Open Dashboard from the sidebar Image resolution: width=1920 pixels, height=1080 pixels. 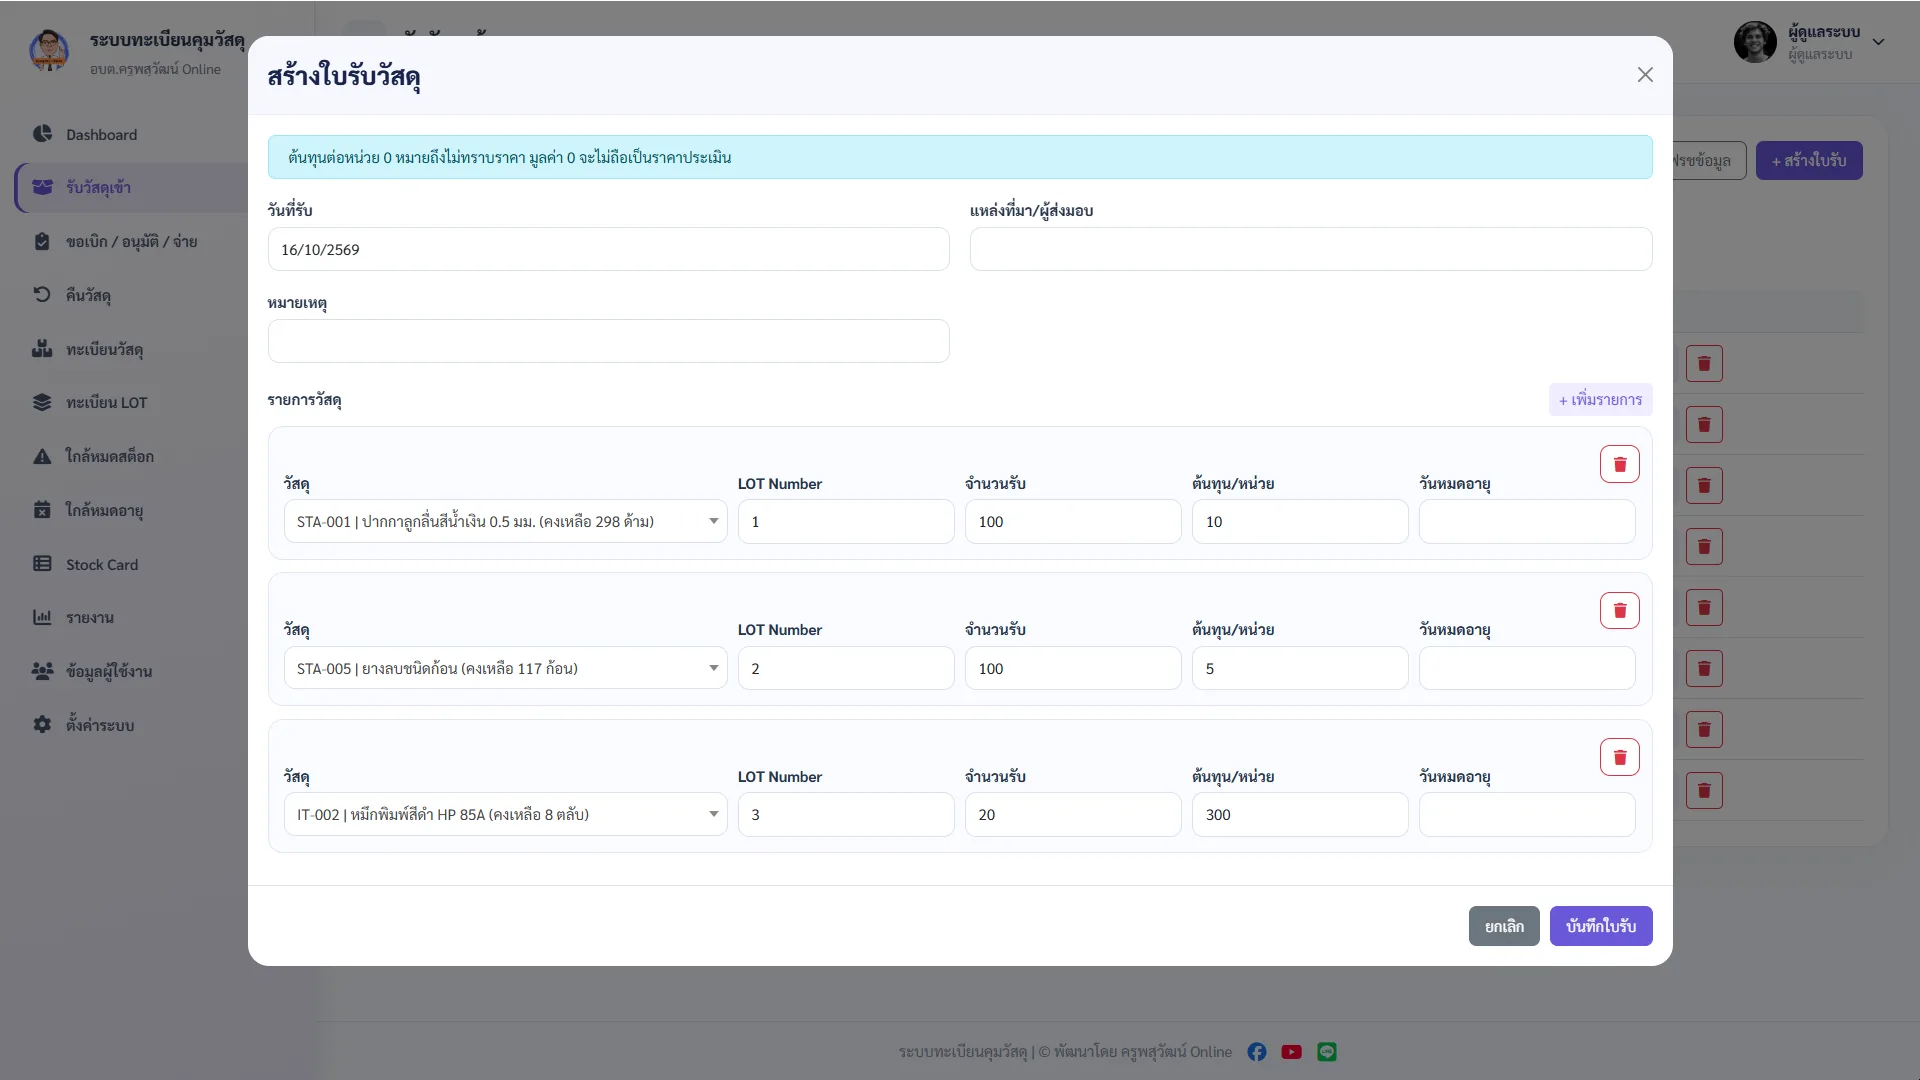coord(101,134)
